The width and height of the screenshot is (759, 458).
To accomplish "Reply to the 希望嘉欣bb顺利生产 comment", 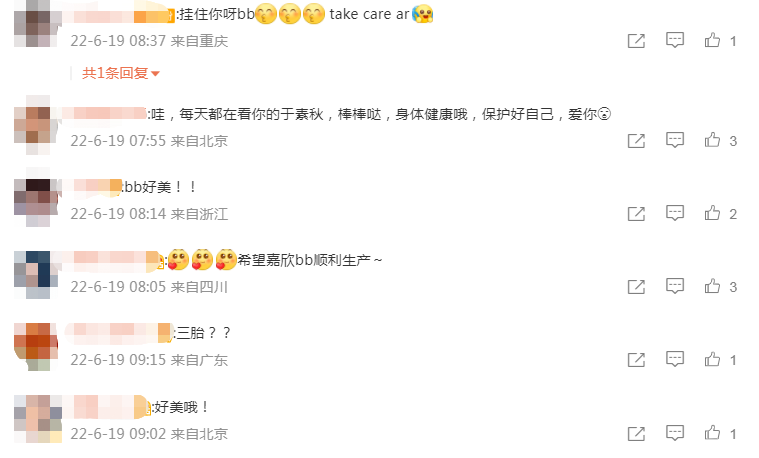I will (x=675, y=287).
